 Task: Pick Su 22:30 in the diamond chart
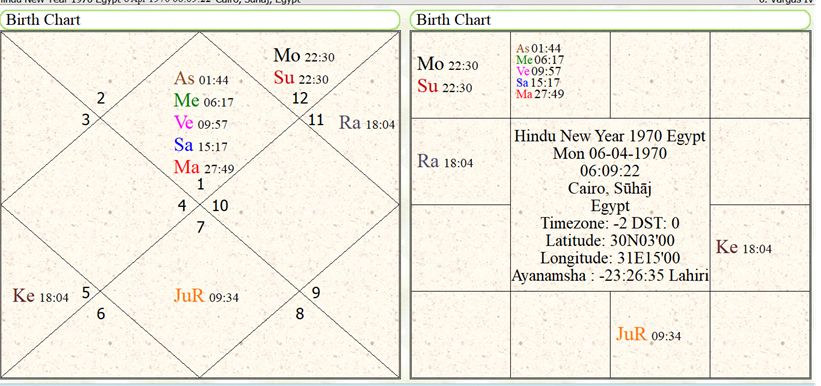pyautogui.click(x=301, y=78)
